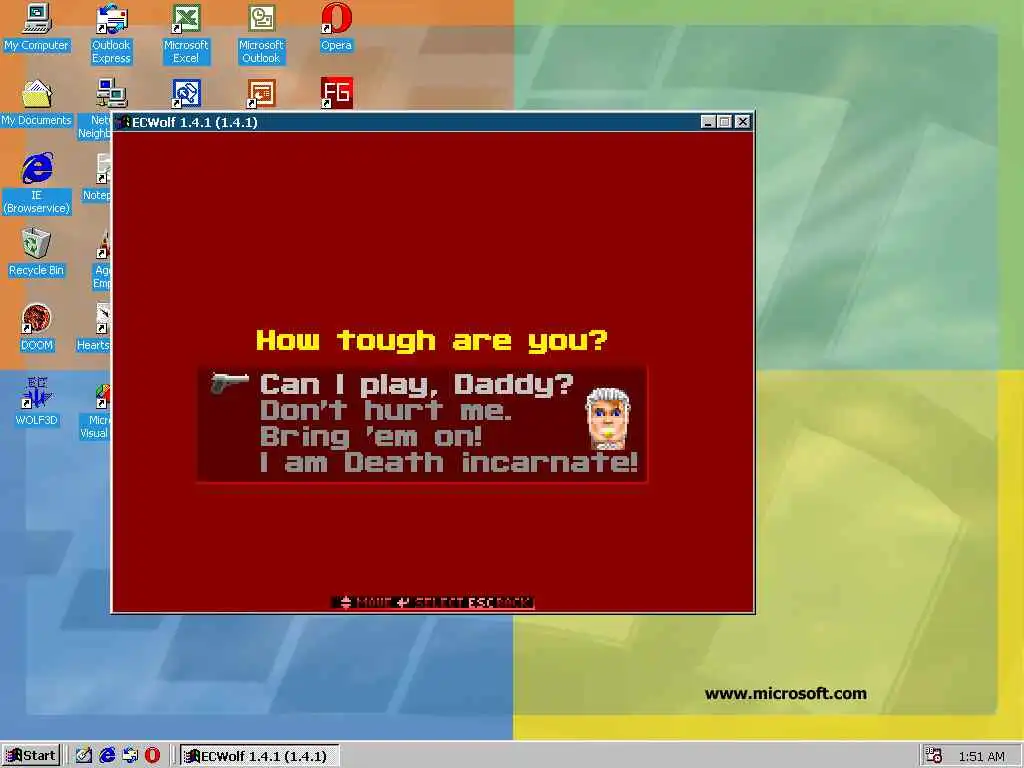The height and width of the screenshot is (768, 1024).
Task: Click the 'WOLF3D' label text
Action: pos(37,421)
